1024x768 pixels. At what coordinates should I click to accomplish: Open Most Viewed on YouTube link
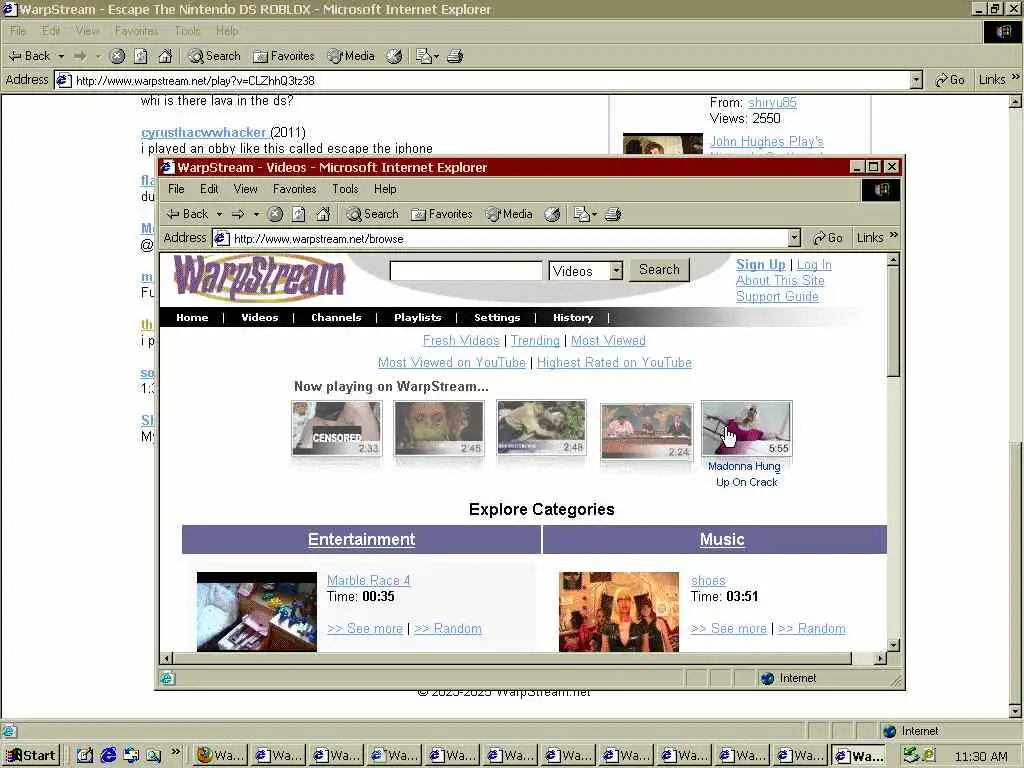pos(451,362)
